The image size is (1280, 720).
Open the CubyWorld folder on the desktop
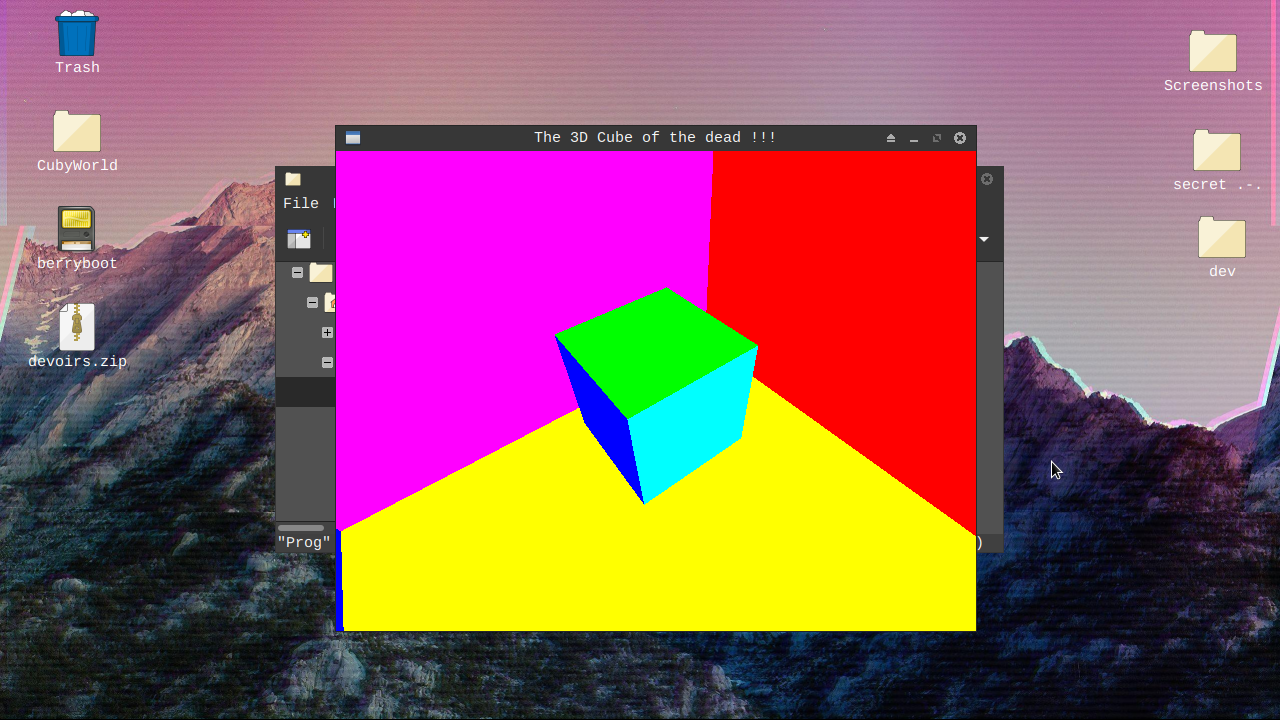[x=76, y=130]
